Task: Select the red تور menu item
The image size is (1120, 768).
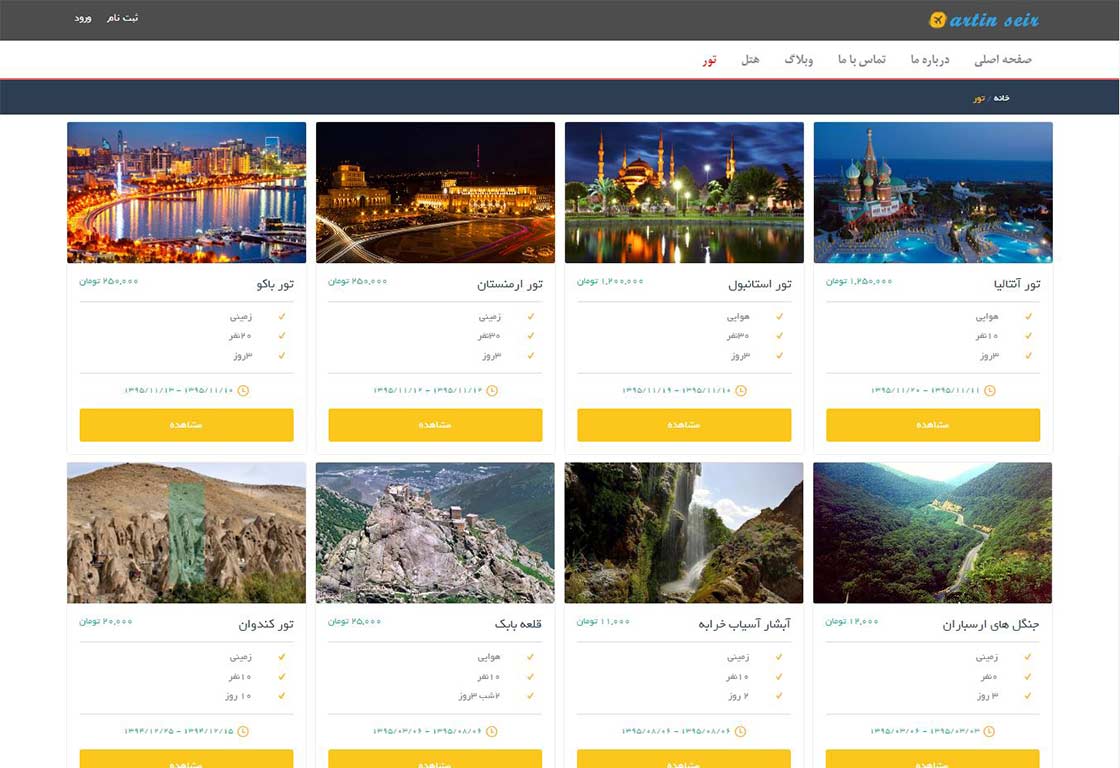Action: pos(709,60)
